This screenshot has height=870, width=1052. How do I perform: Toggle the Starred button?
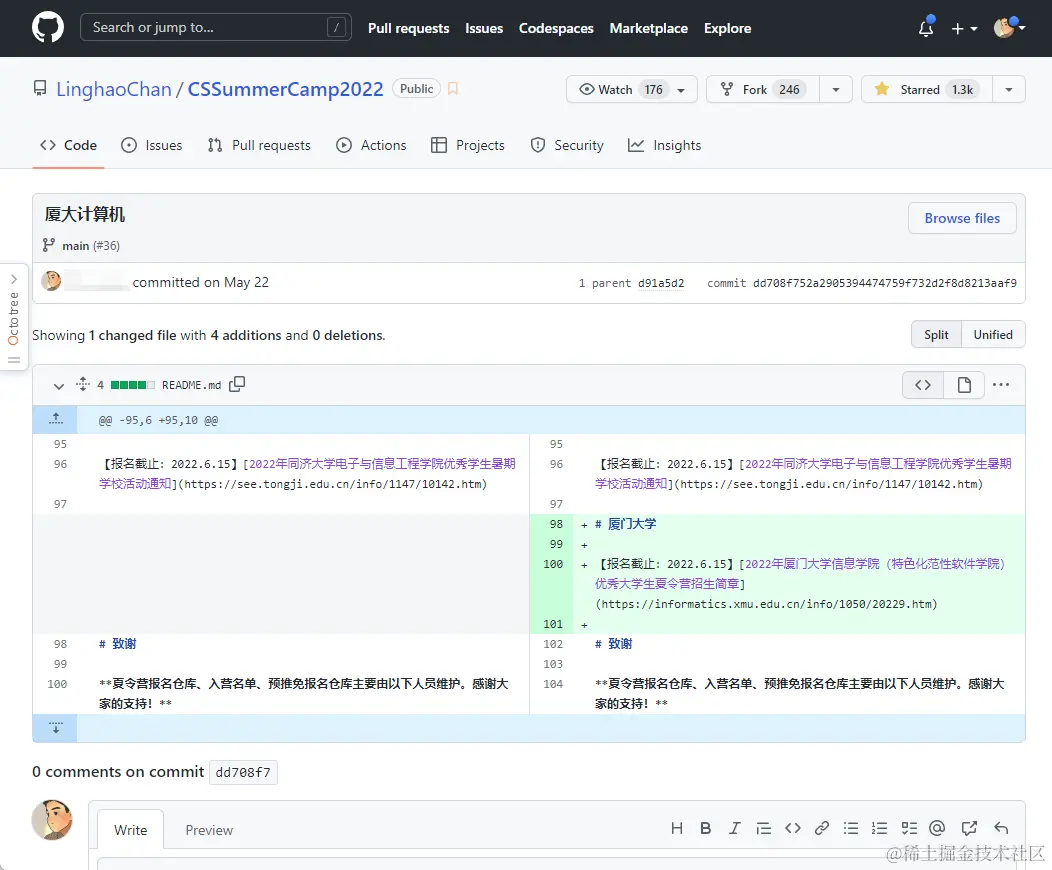(x=927, y=89)
